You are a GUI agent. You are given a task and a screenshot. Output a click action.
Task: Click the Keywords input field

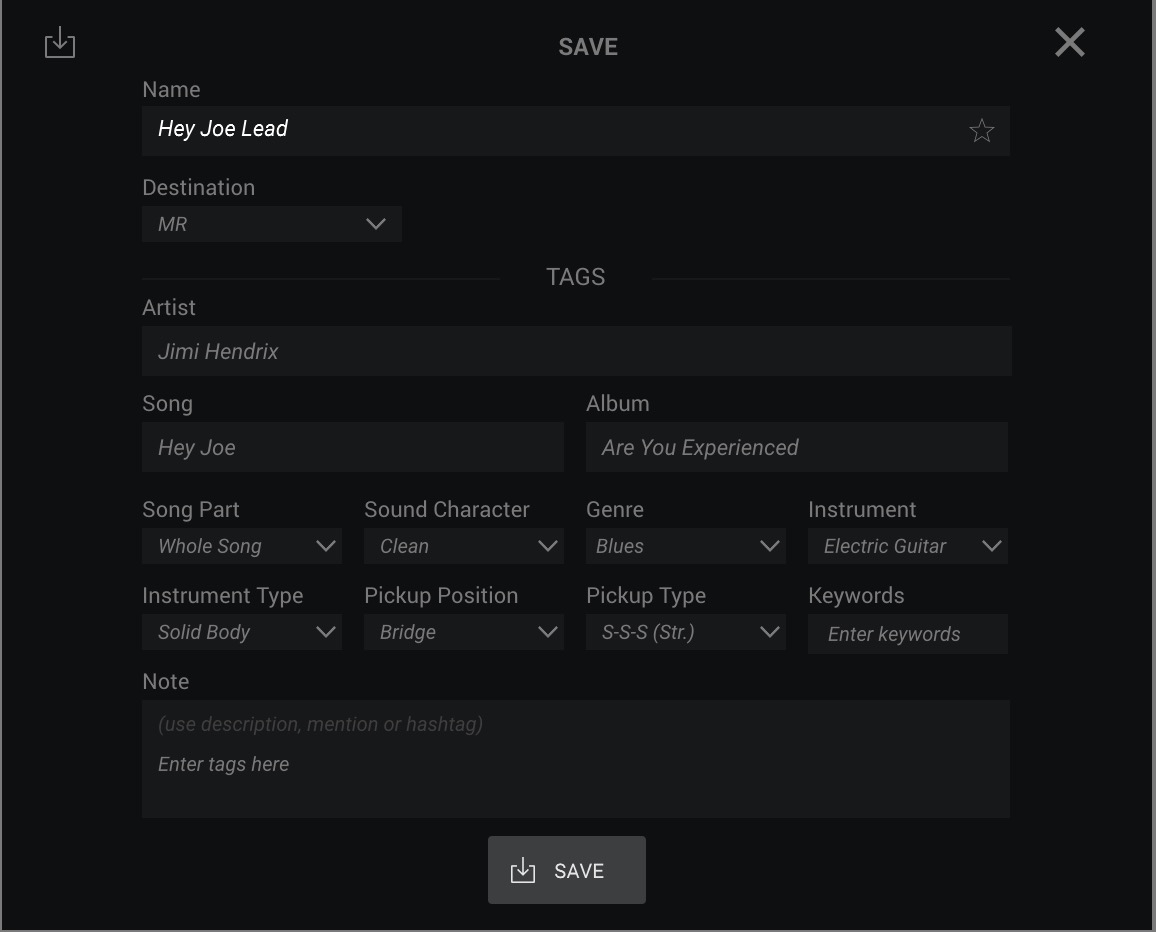[908, 633]
